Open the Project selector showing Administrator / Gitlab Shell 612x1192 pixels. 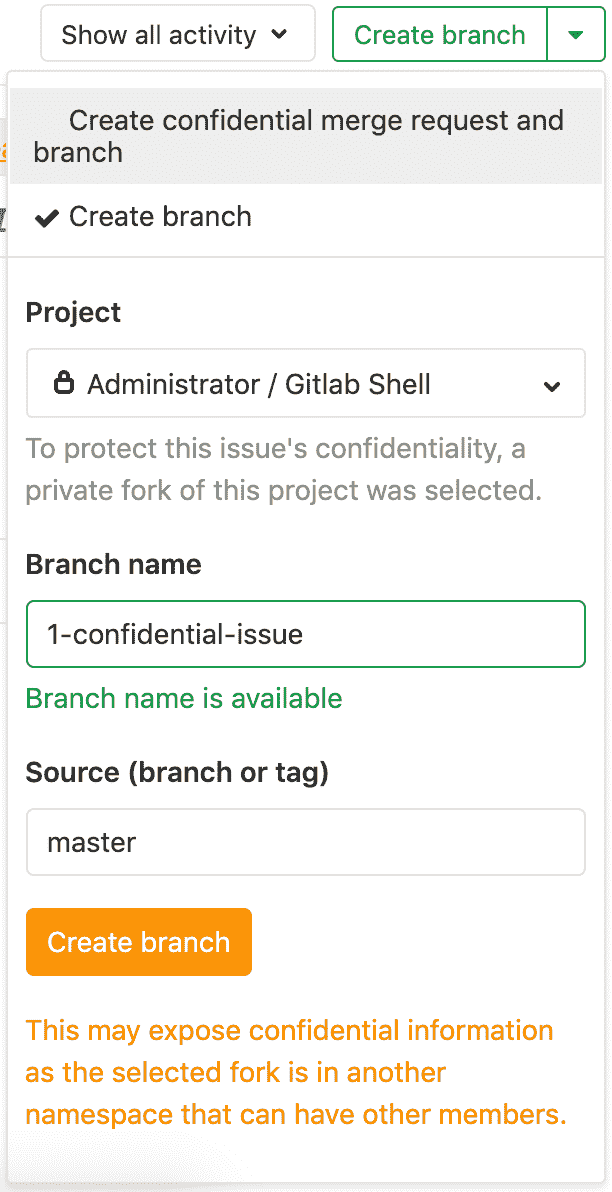(306, 383)
